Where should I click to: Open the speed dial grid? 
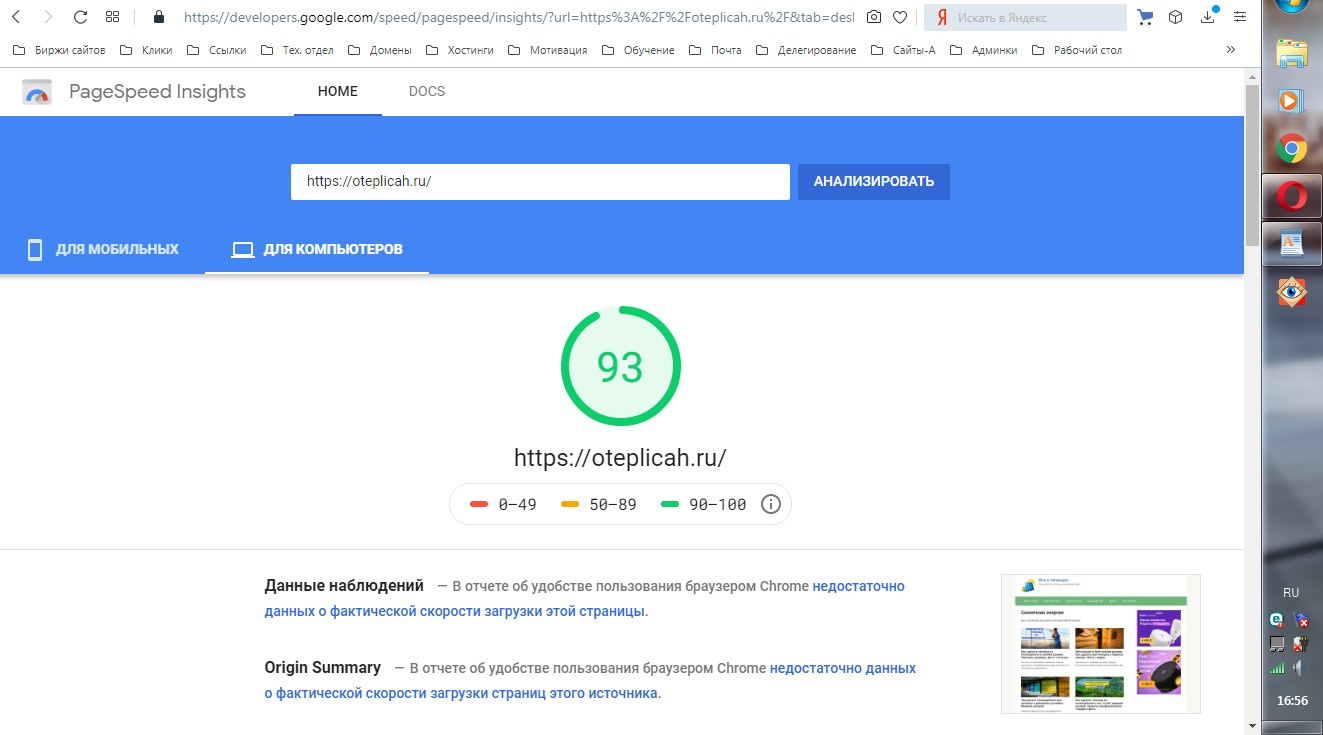pos(113,17)
